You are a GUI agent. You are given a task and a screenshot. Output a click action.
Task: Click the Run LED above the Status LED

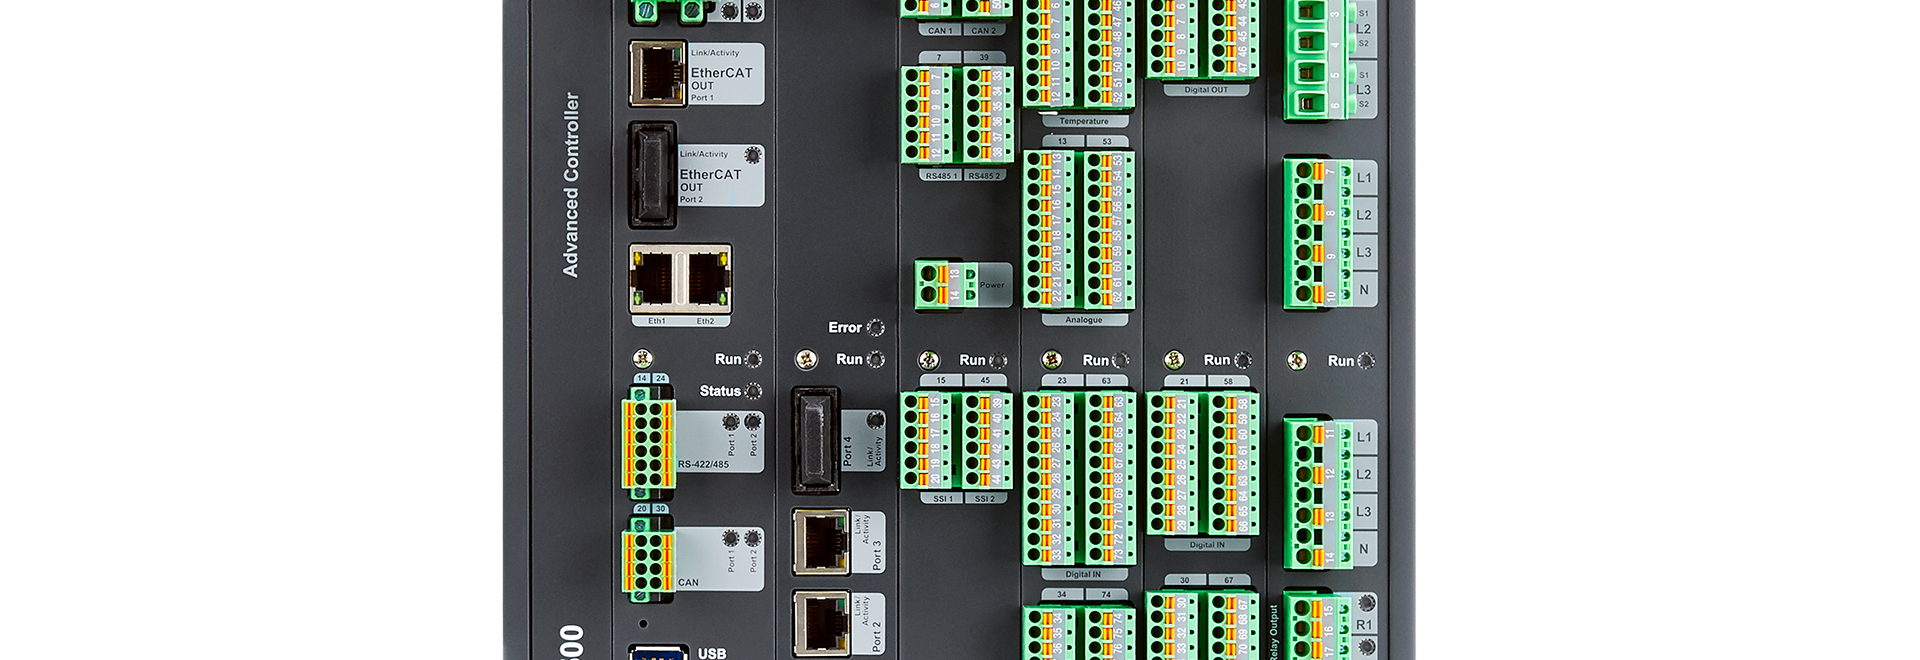point(753,360)
